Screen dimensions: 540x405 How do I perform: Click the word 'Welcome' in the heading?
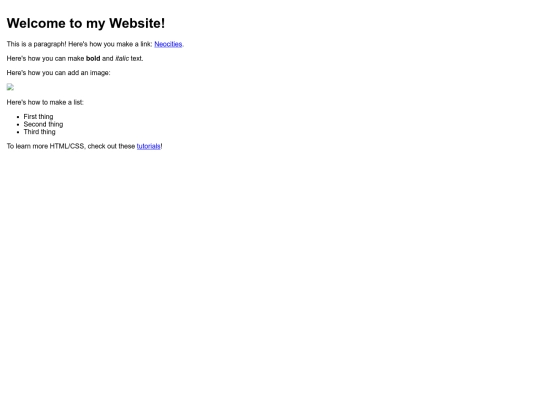point(36,23)
